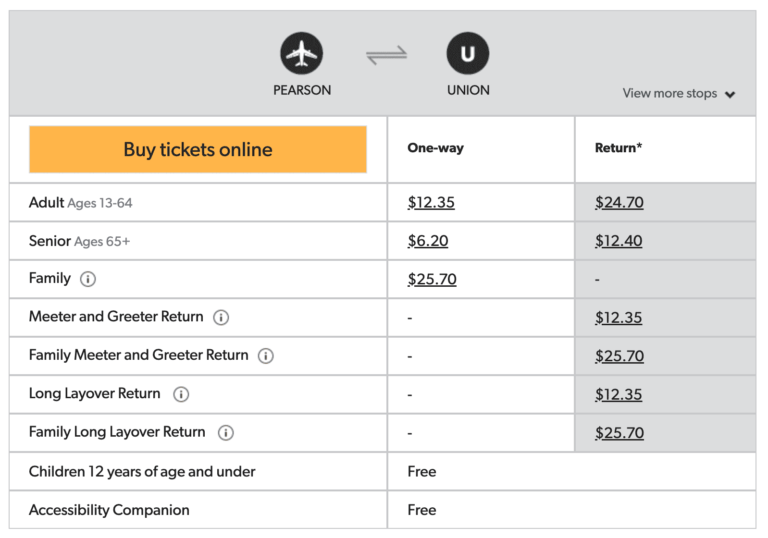This screenshot has height=538, width=768.
Task: Select Long Layover Return $12.35 price
Action: click(619, 394)
